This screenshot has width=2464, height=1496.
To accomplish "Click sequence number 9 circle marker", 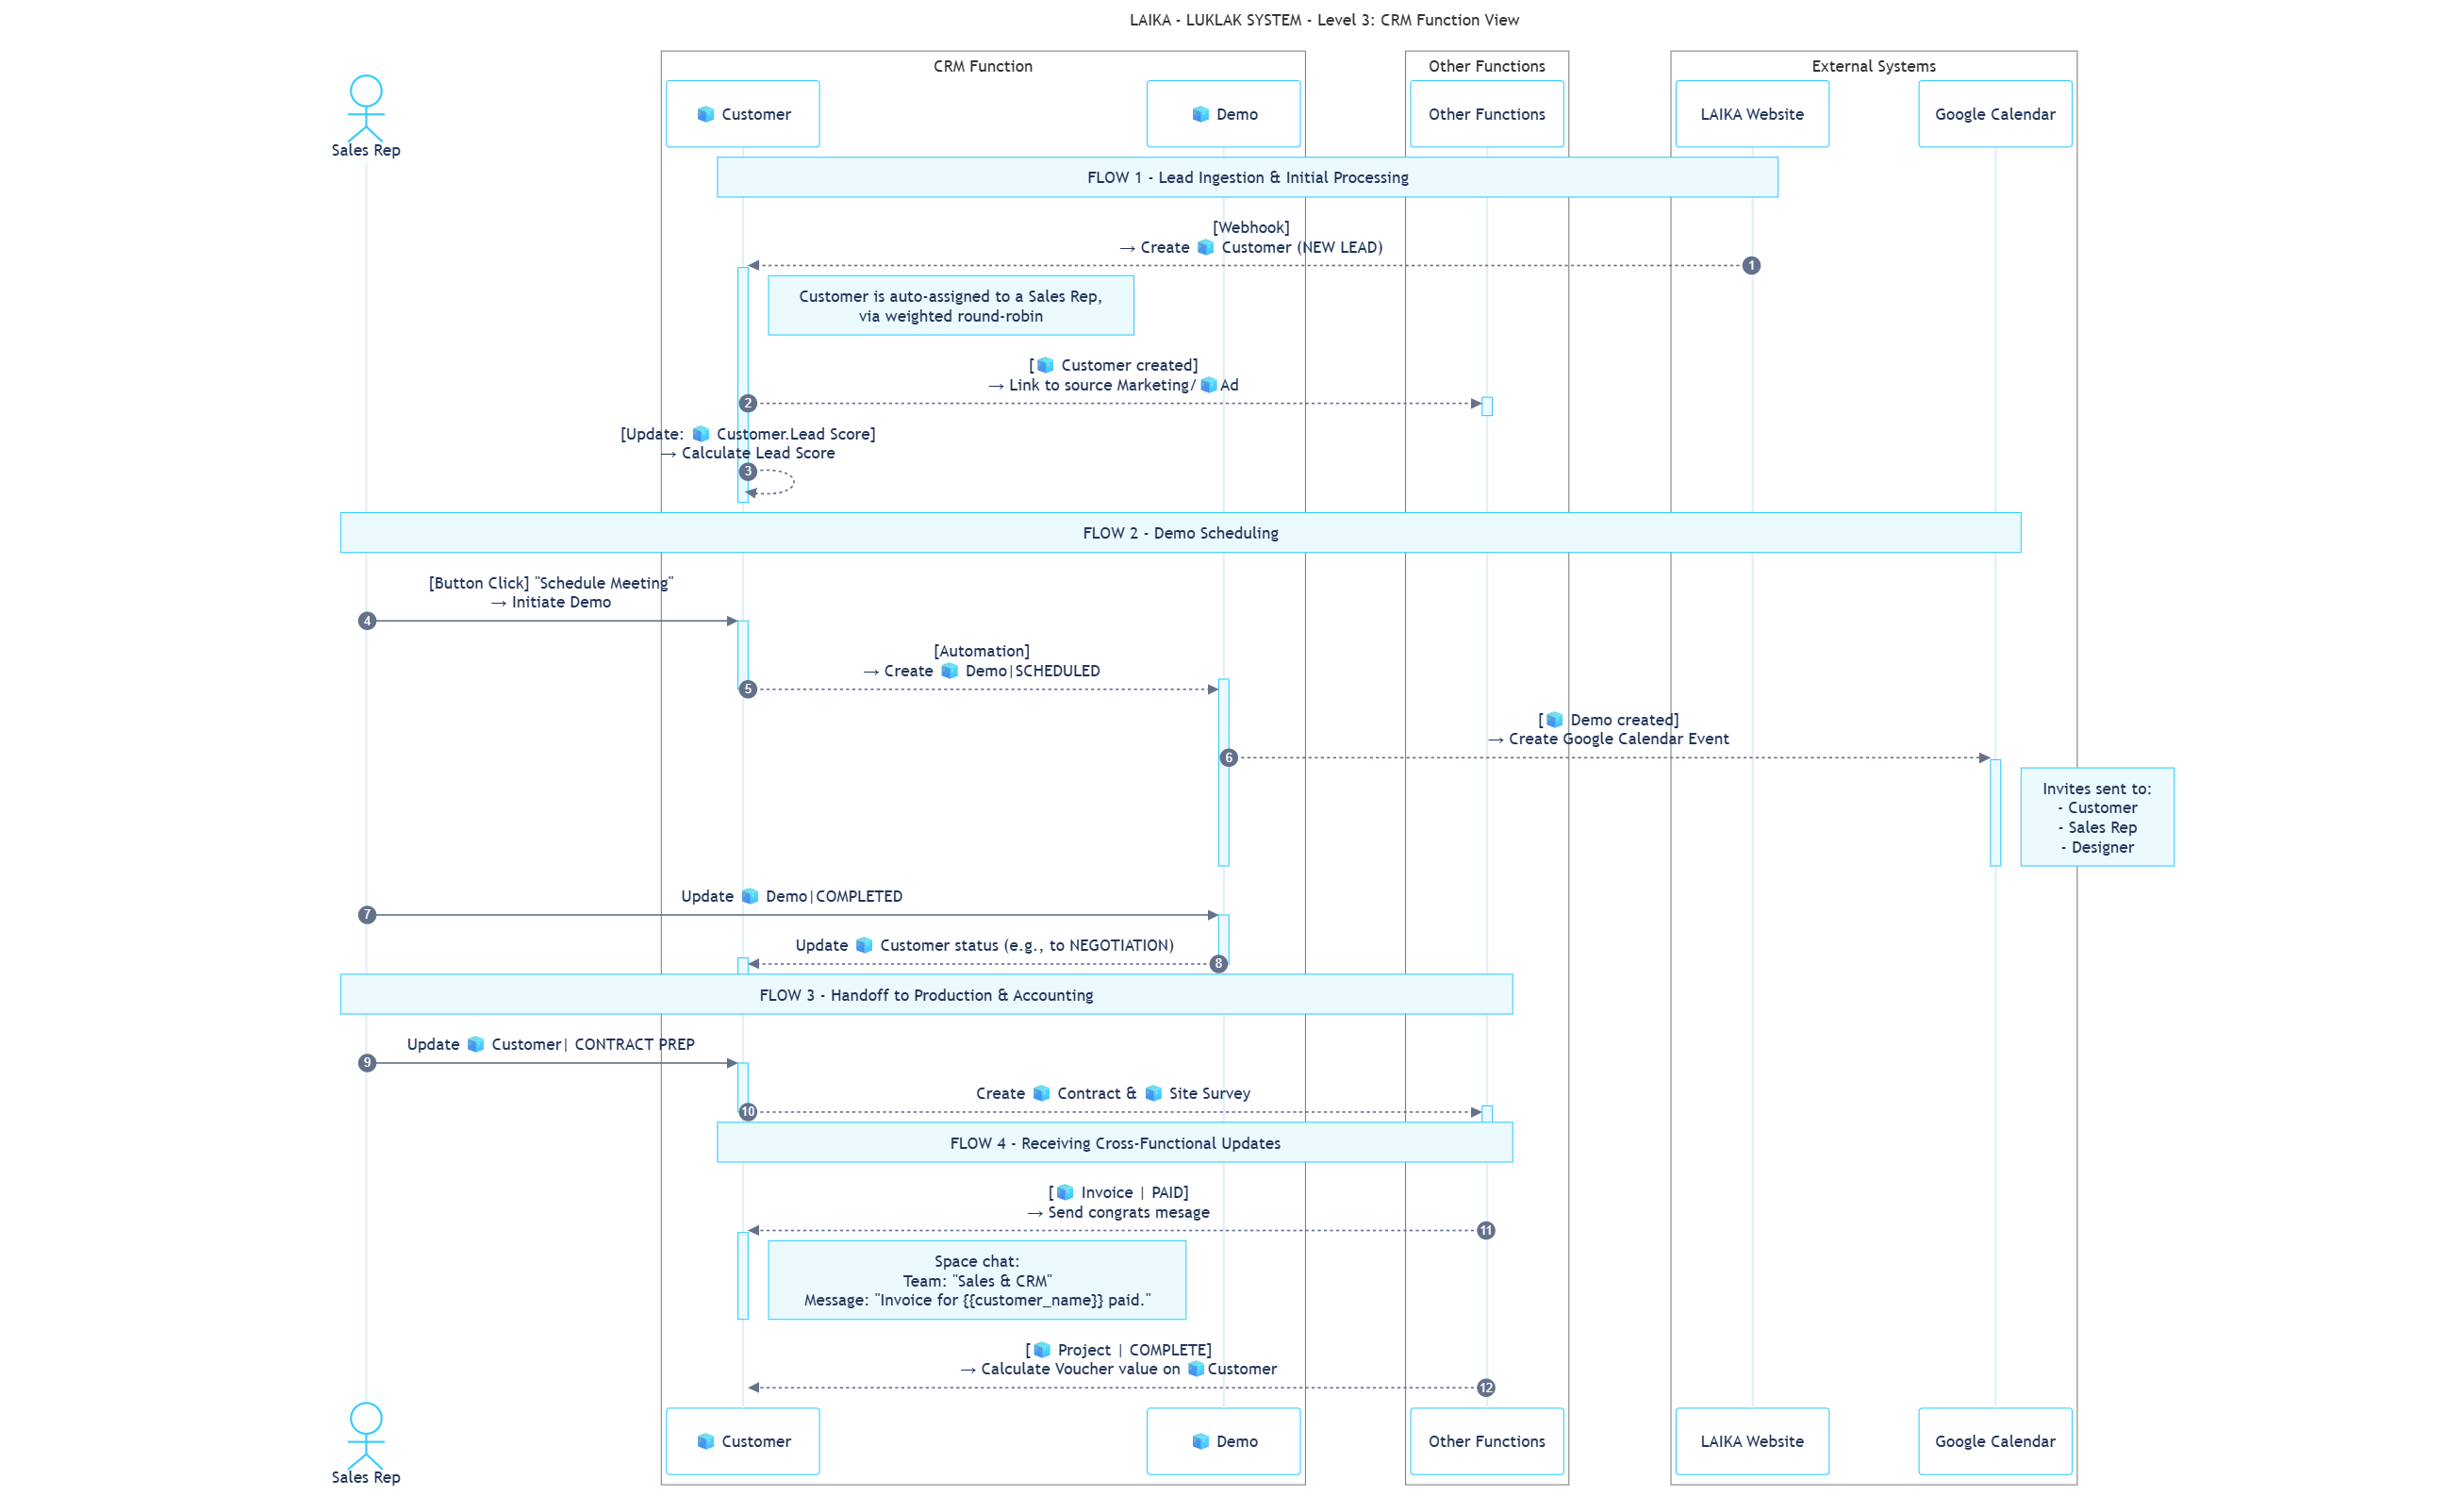I will pyautogui.click(x=367, y=1063).
